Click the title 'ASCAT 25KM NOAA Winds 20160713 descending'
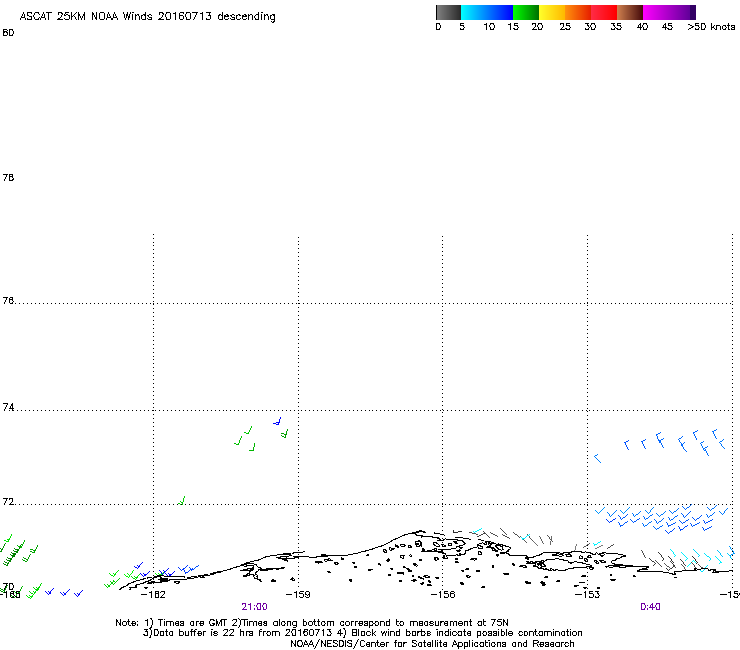This screenshot has width=740, height=650. pos(147,17)
